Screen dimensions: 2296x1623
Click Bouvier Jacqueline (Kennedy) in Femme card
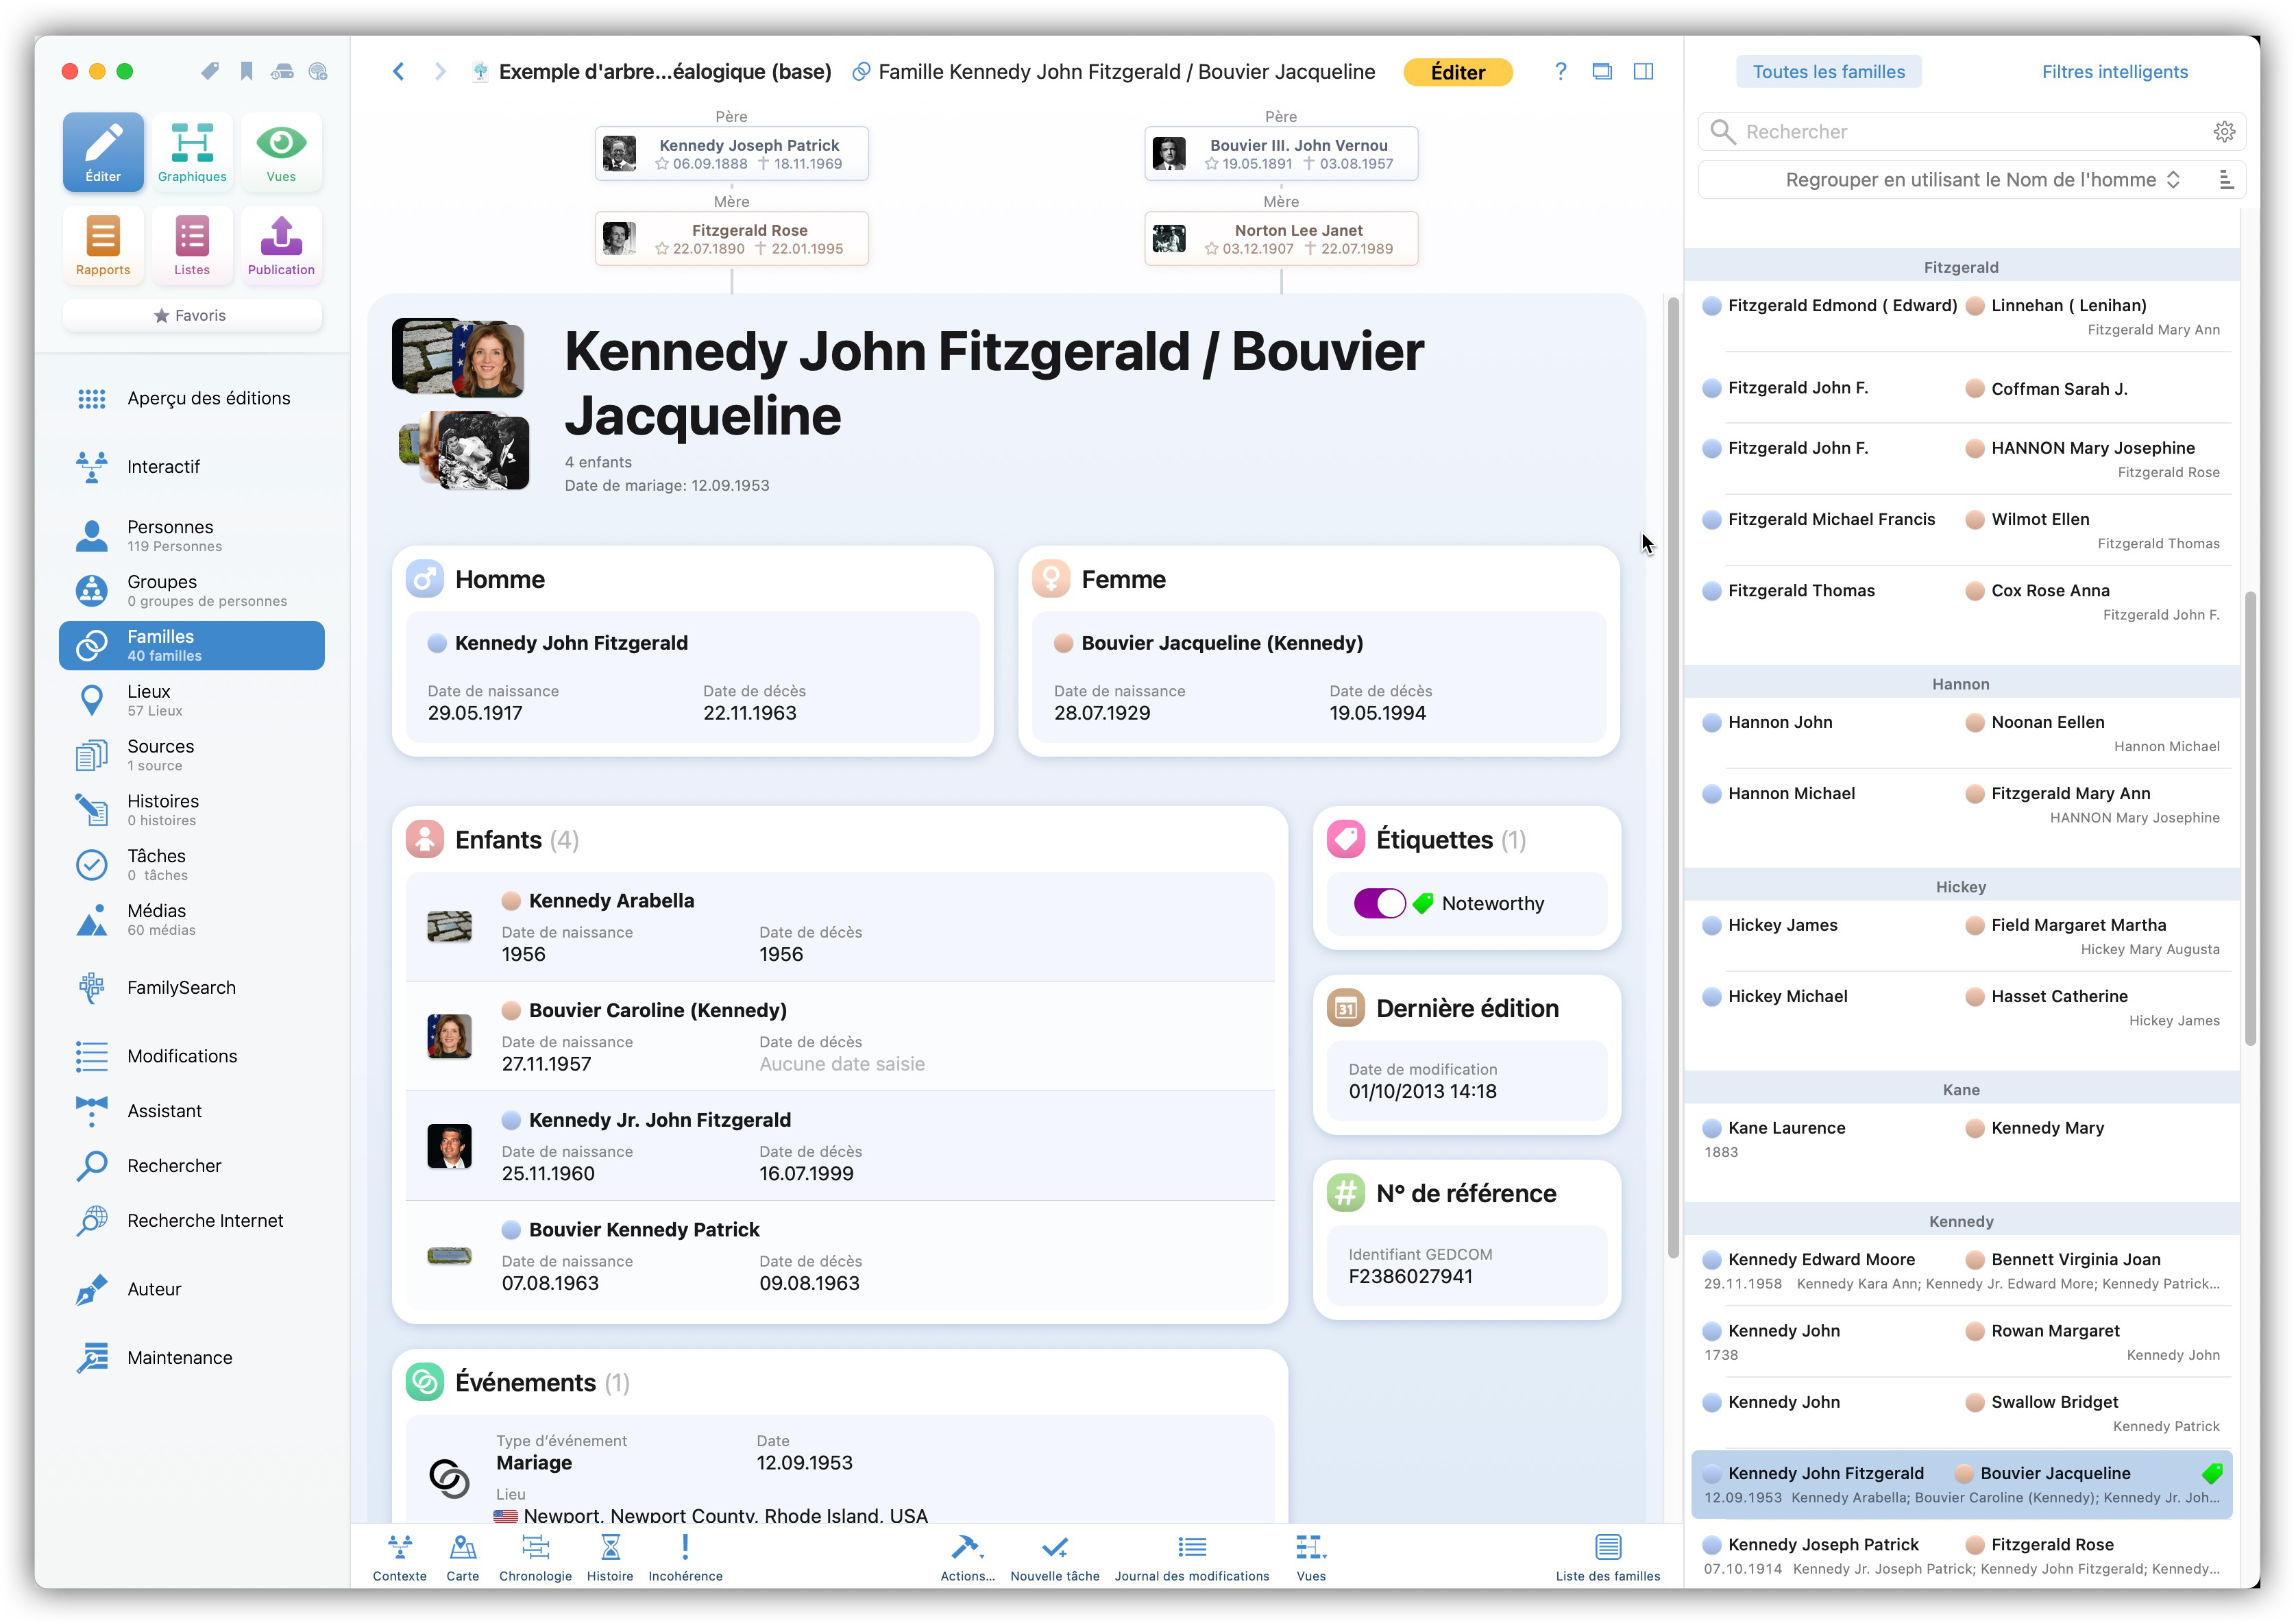coord(1222,643)
